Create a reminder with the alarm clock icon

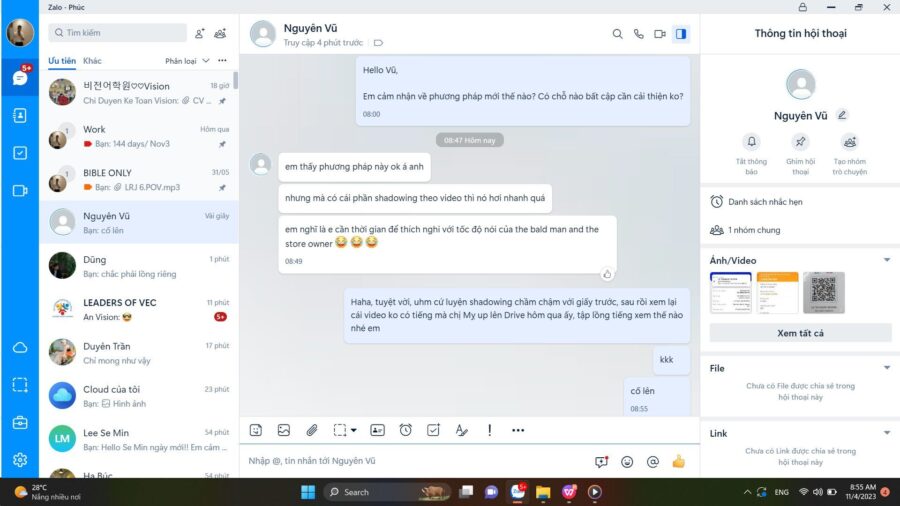tap(405, 430)
